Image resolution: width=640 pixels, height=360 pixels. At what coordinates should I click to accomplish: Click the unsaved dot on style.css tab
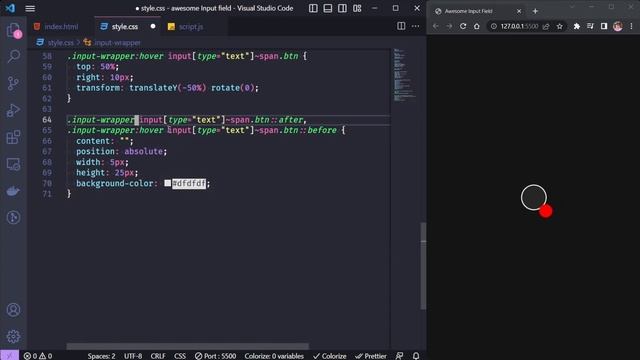(x=153, y=26)
